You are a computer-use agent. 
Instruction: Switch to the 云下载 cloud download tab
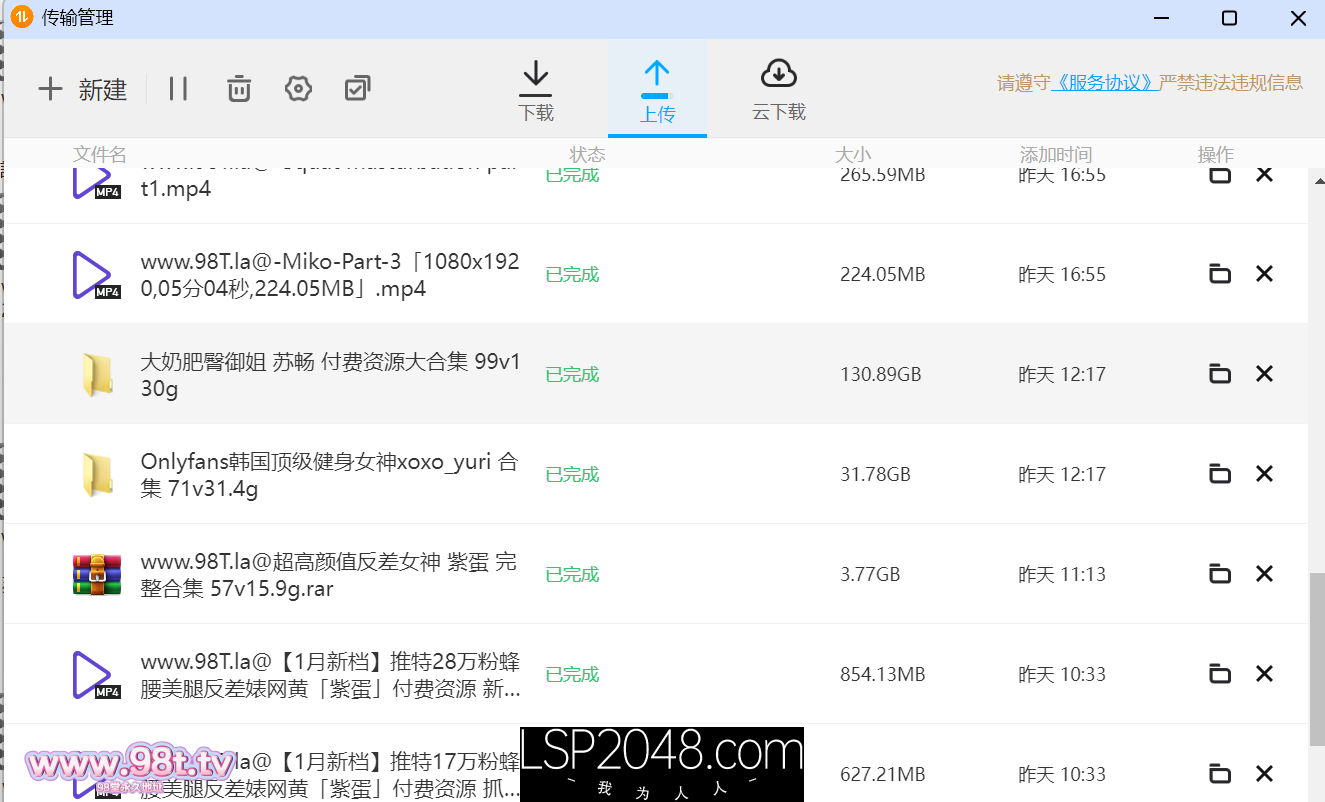tap(779, 91)
